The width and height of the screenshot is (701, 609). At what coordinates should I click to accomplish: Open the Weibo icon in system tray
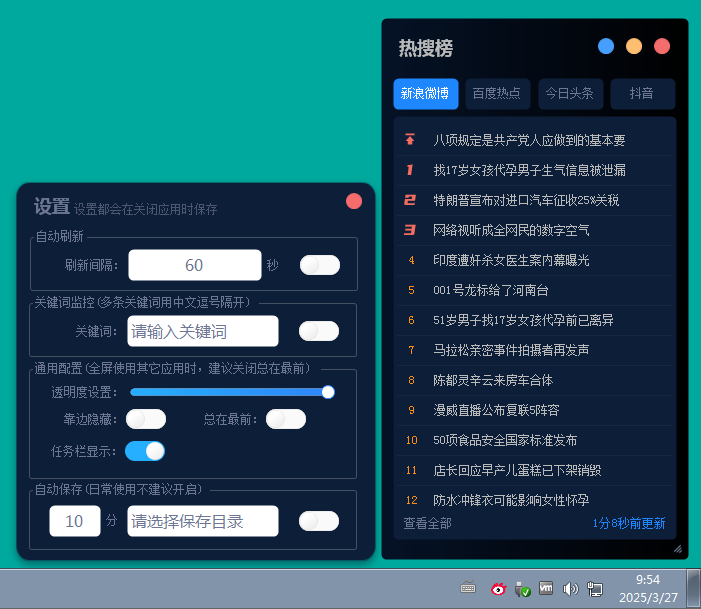click(x=498, y=589)
